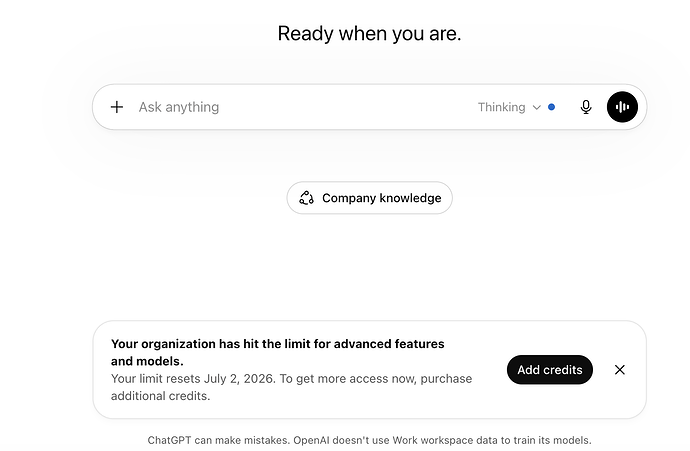Click the limit resets July 2, 2026 text
This screenshot has width=690, height=451.
[x=193, y=378]
